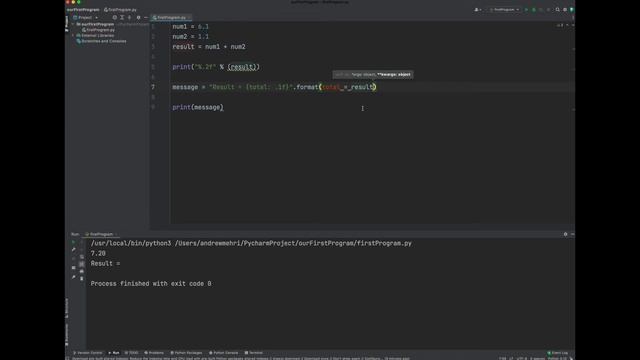Click locate-file target icon in Project header

pyautogui.click(x=115, y=18)
